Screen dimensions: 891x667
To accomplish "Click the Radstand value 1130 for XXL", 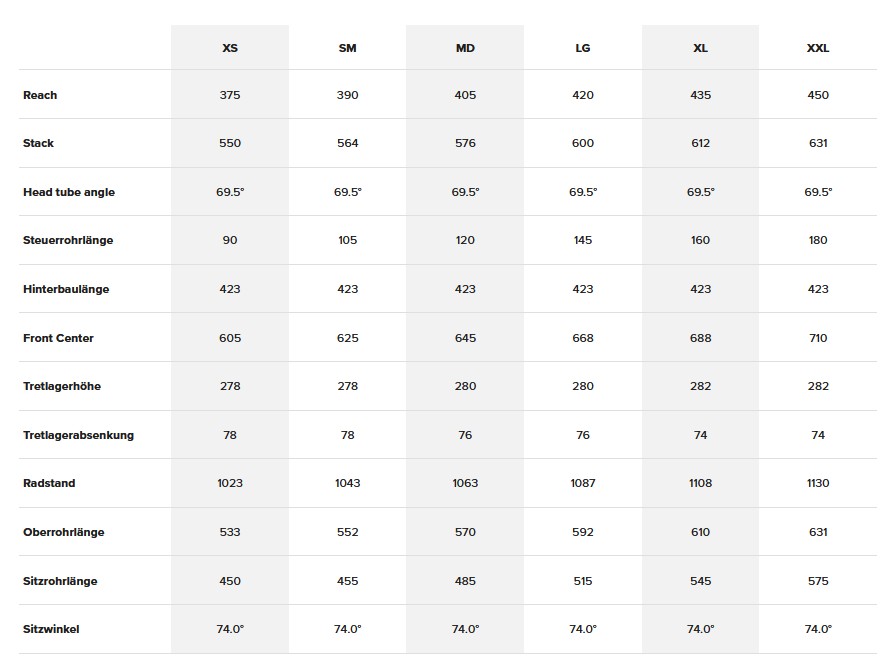I will [818, 483].
